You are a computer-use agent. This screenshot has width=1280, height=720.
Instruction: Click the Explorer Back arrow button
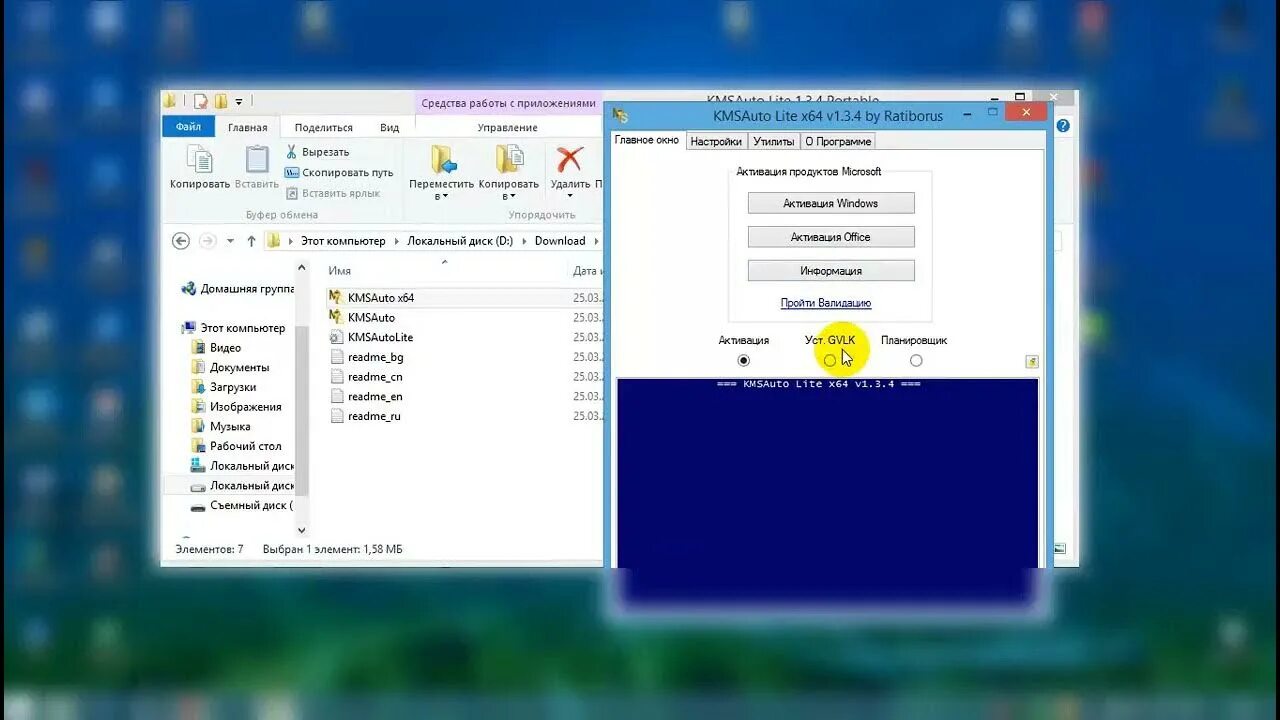[x=181, y=241]
